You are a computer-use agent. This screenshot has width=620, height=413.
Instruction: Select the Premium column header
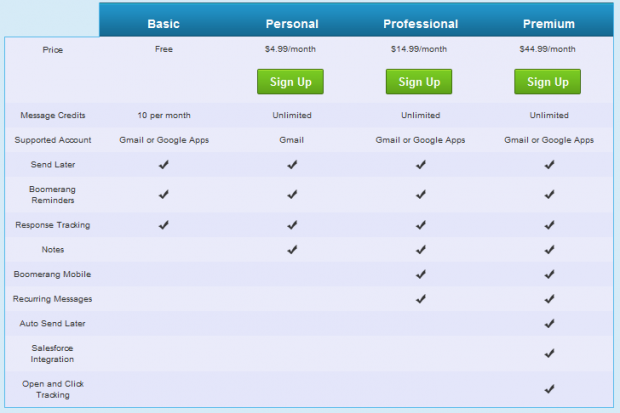point(549,24)
